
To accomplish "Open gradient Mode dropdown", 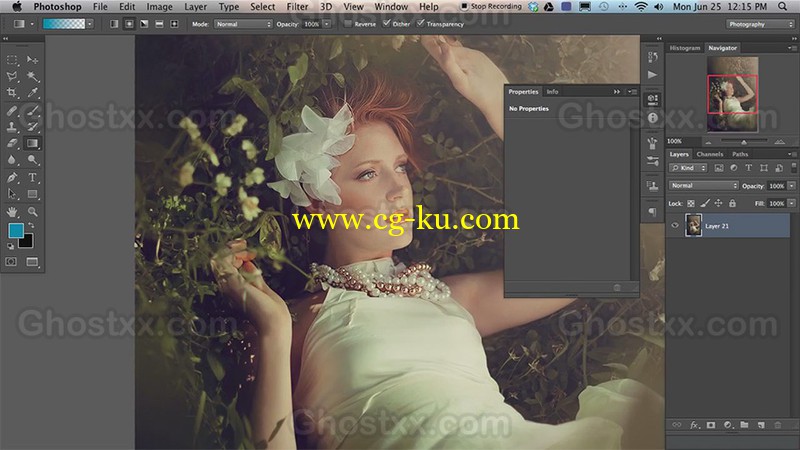I will (243, 24).
